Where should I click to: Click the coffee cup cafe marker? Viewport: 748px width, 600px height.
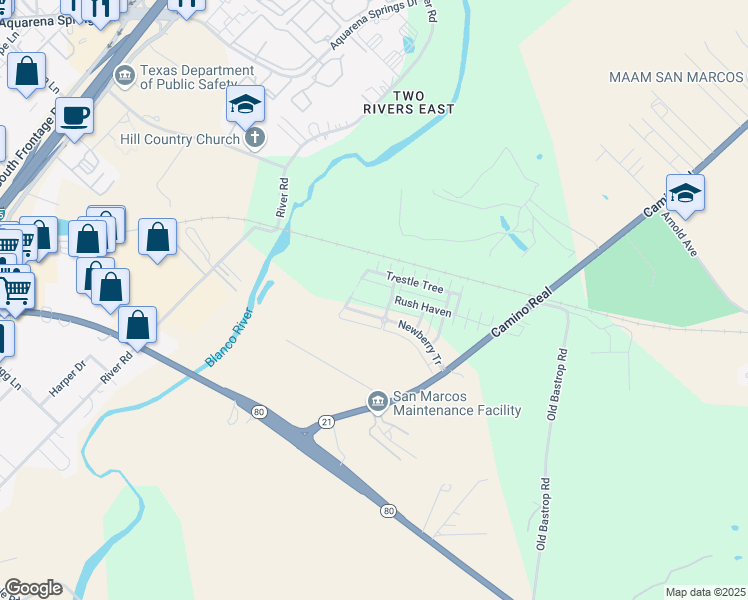tap(74, 118)
